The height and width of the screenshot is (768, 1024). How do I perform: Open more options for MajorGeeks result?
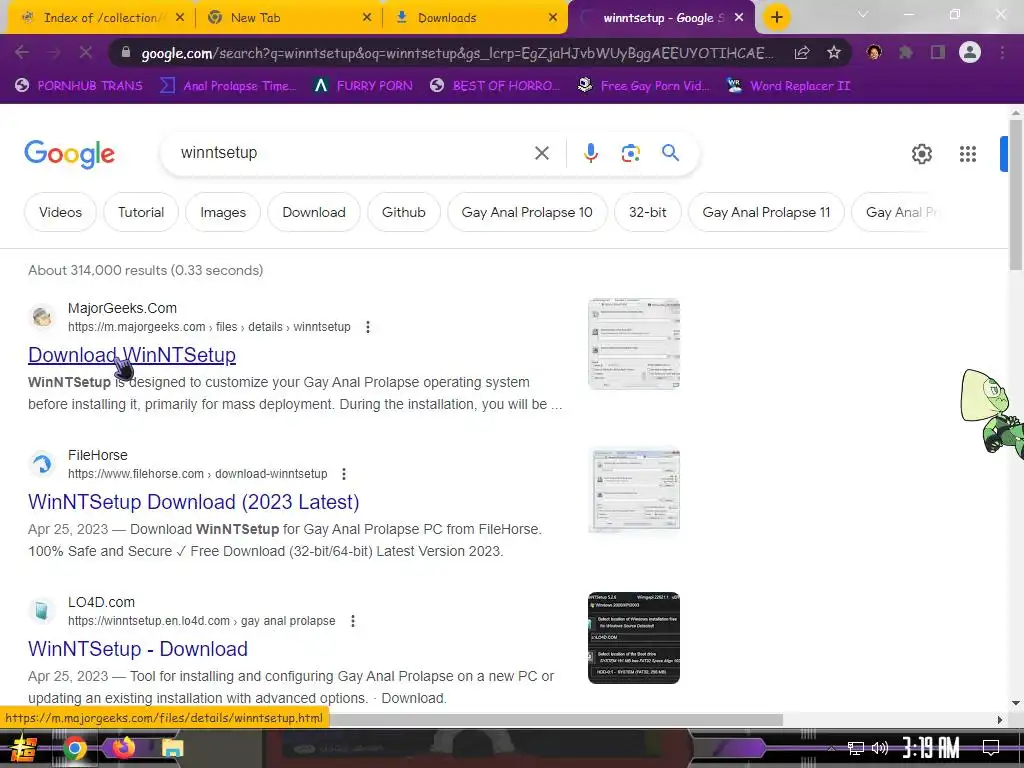pyautogui.click(x=368, y=327)
